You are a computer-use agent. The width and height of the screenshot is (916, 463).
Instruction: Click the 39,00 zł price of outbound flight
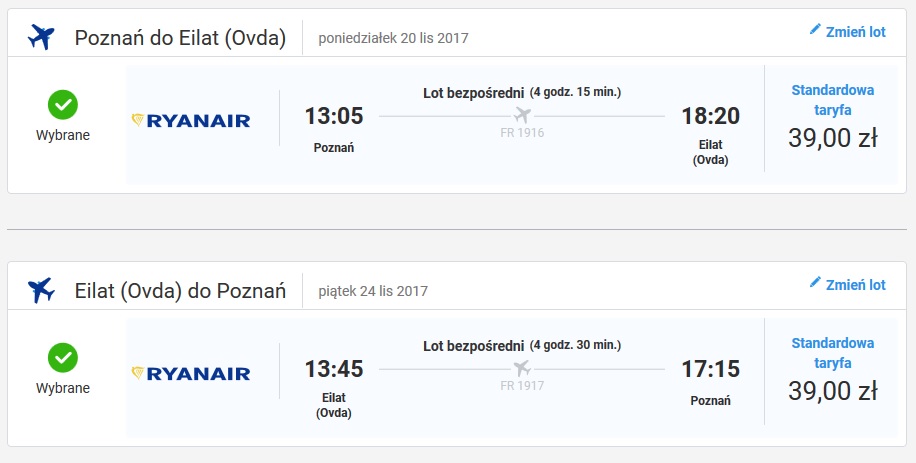pyautogui.click(x=832, y=138)
